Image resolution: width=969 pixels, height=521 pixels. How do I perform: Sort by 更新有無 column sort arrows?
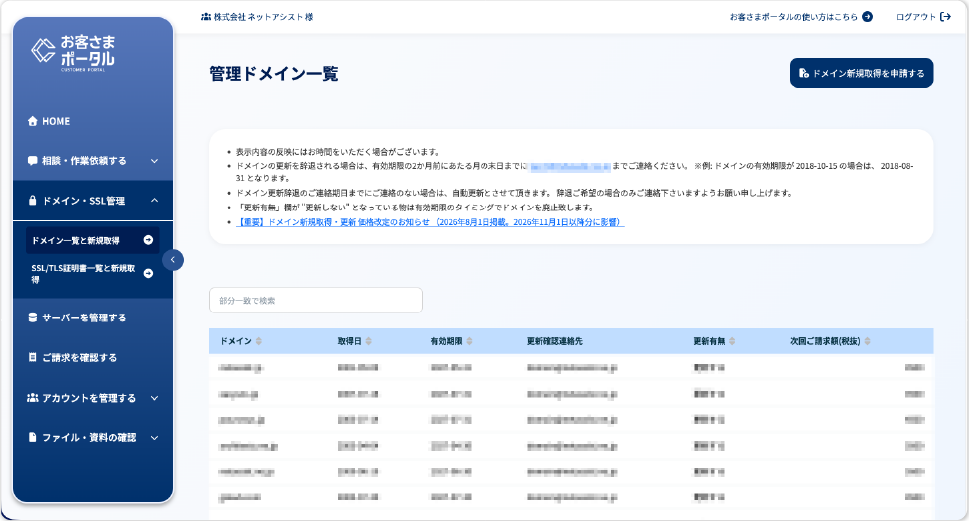(732, 341)
